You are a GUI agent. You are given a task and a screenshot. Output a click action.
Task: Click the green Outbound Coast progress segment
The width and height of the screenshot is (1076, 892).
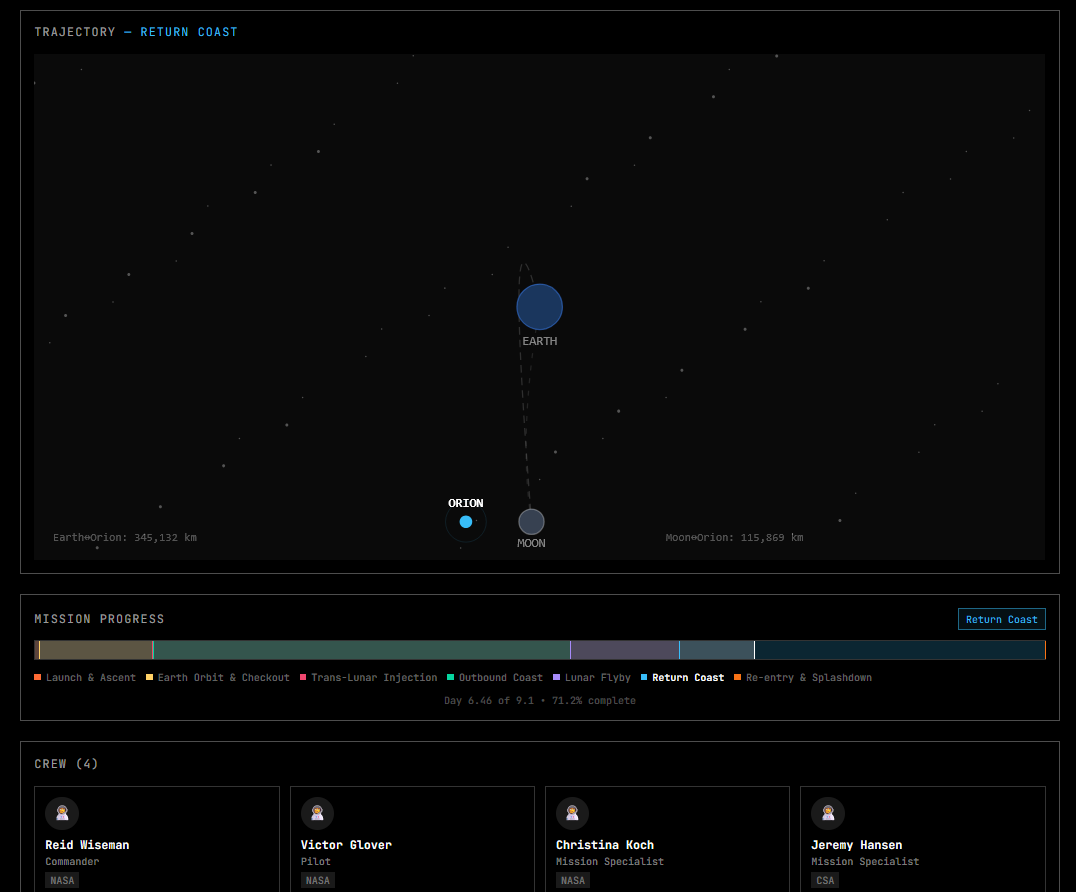point(362,650)
